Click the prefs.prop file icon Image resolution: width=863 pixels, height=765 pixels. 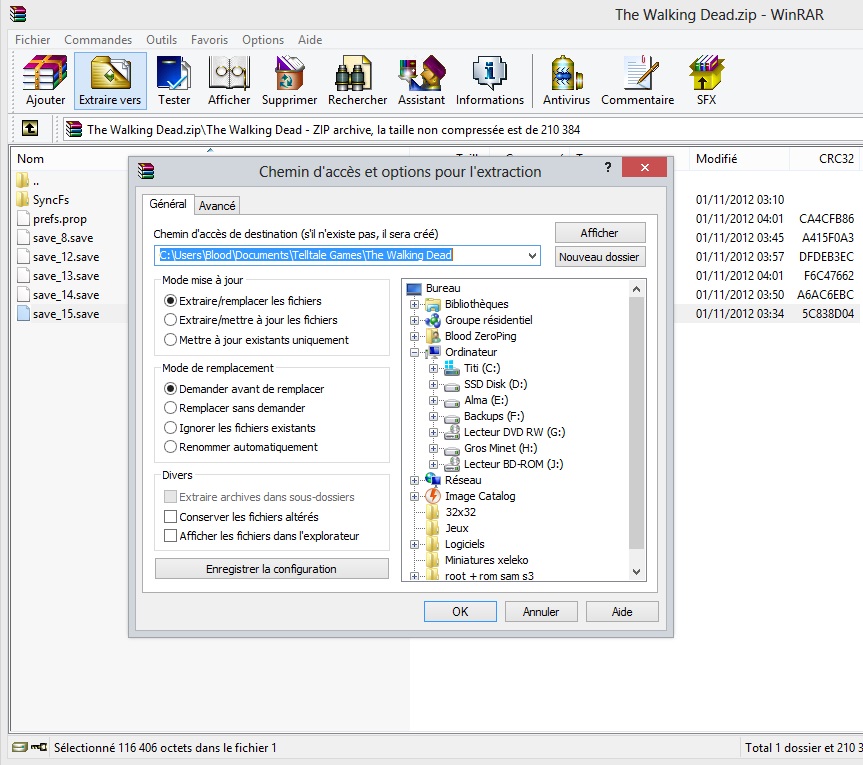pyautogui.click(x=23, y=218)
